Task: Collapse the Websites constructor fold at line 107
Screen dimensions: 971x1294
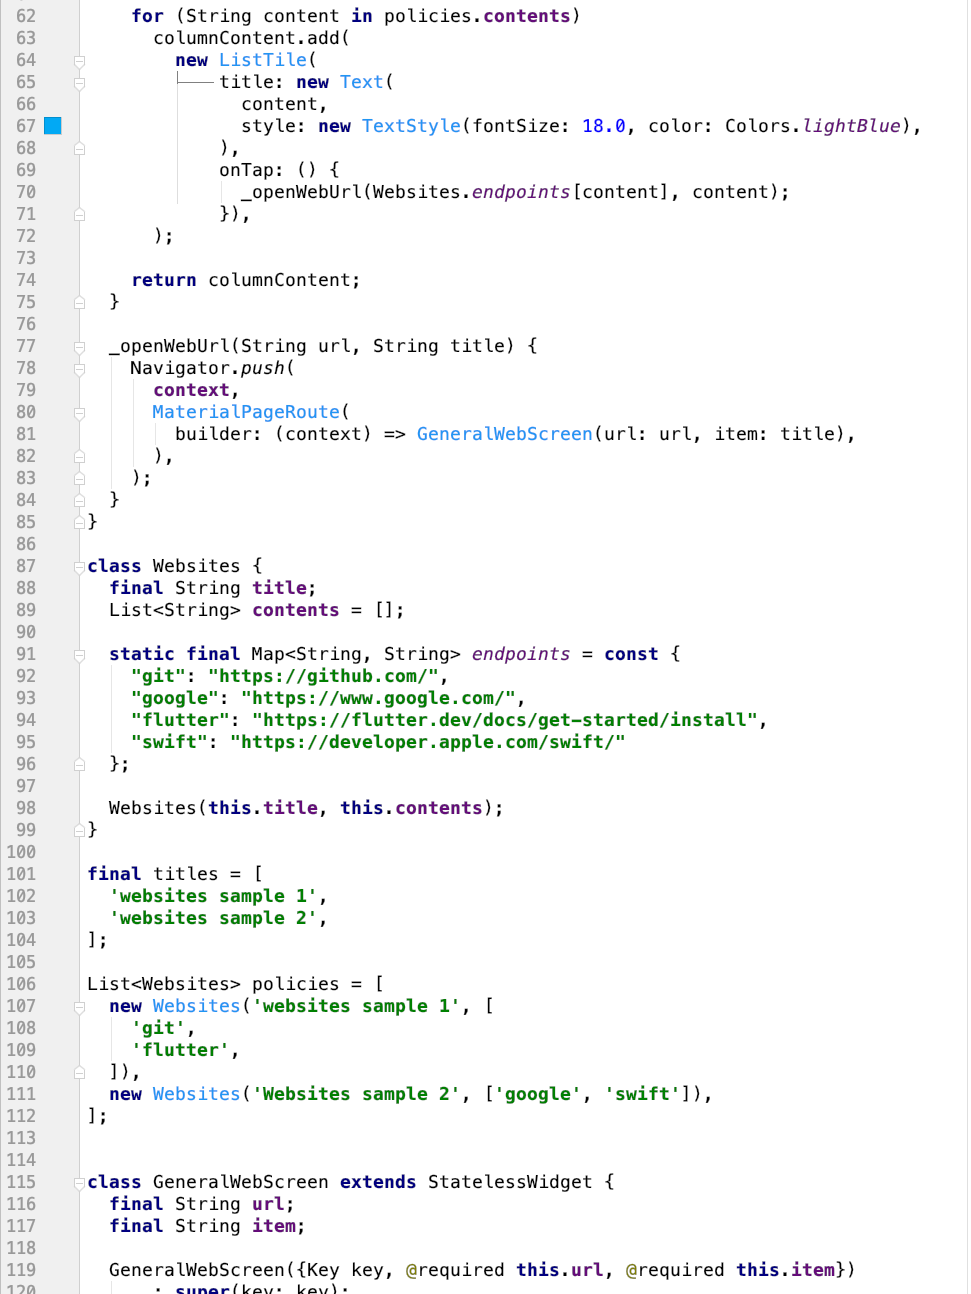Action: (81, 1006)
